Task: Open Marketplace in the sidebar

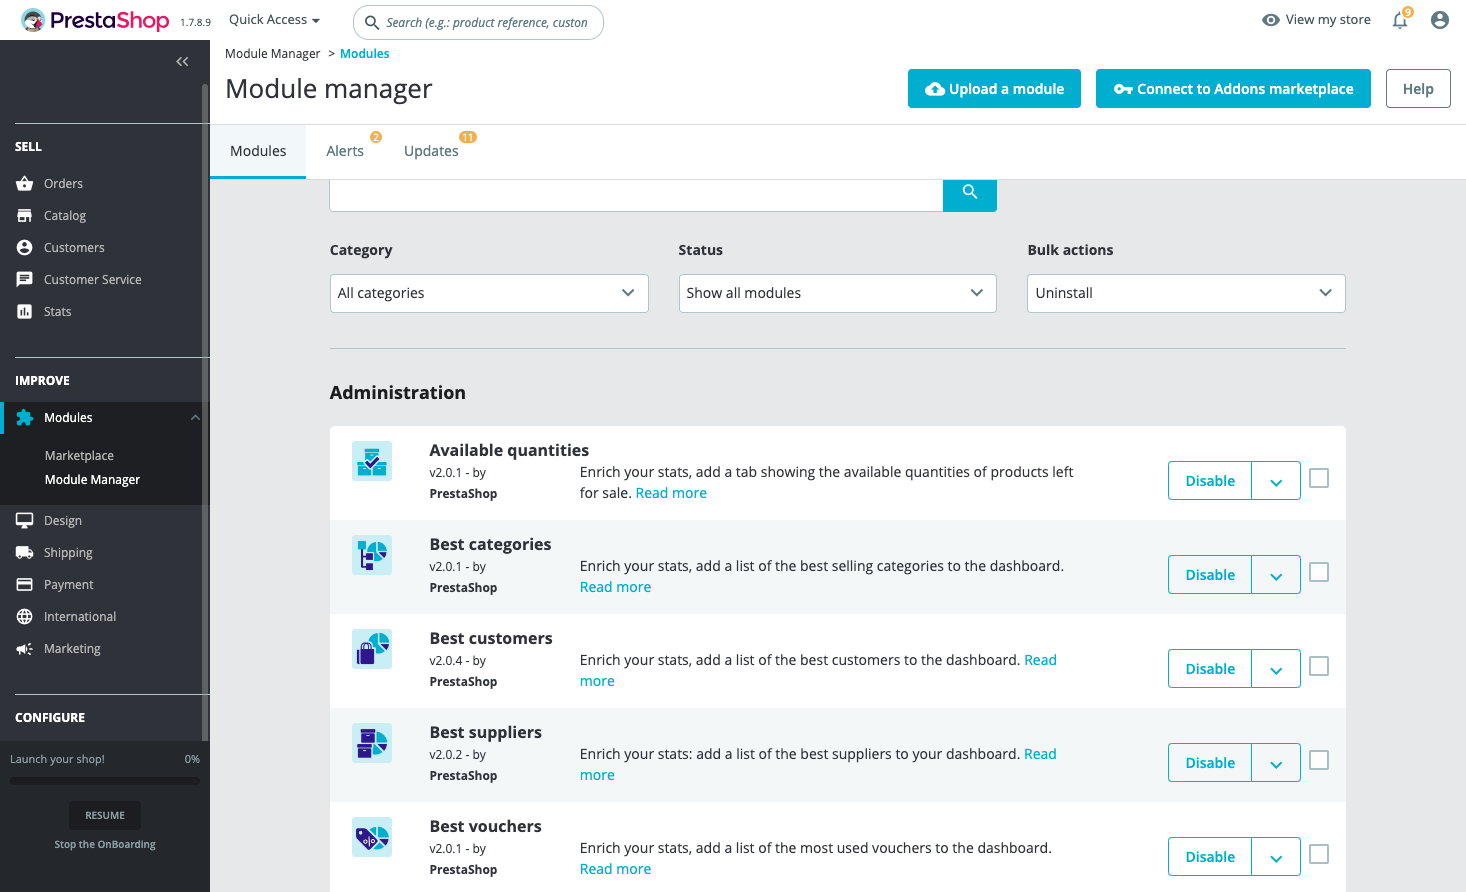Action: [x=79, y=456]
